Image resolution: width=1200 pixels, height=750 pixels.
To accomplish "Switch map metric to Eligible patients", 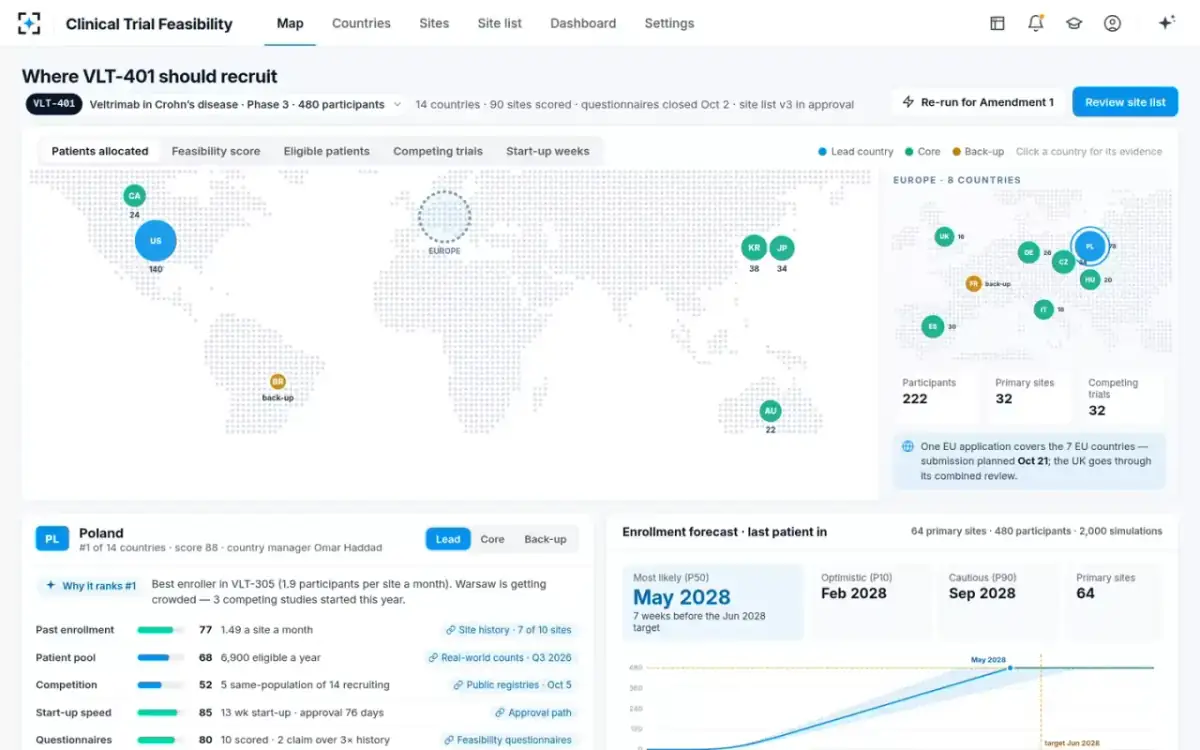I will tap(327, 151).
